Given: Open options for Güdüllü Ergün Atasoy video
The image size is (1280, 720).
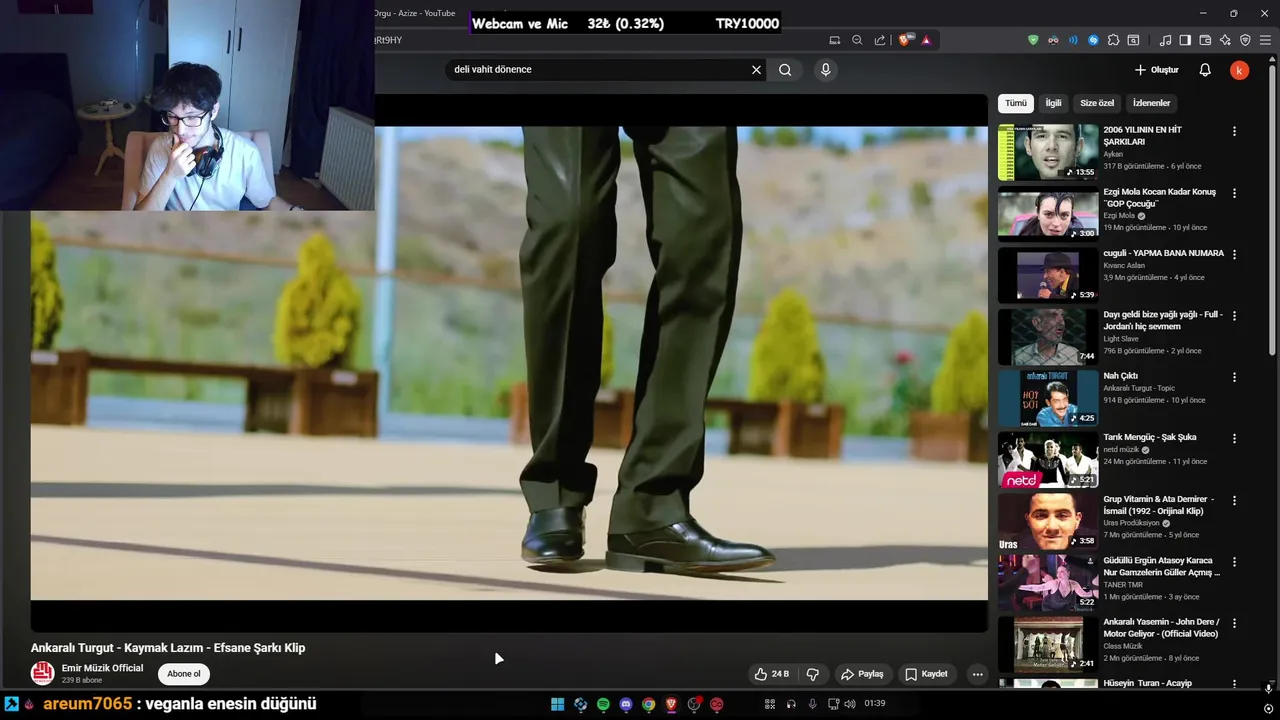Looking at the screenshot, I should pos(1234,562).
